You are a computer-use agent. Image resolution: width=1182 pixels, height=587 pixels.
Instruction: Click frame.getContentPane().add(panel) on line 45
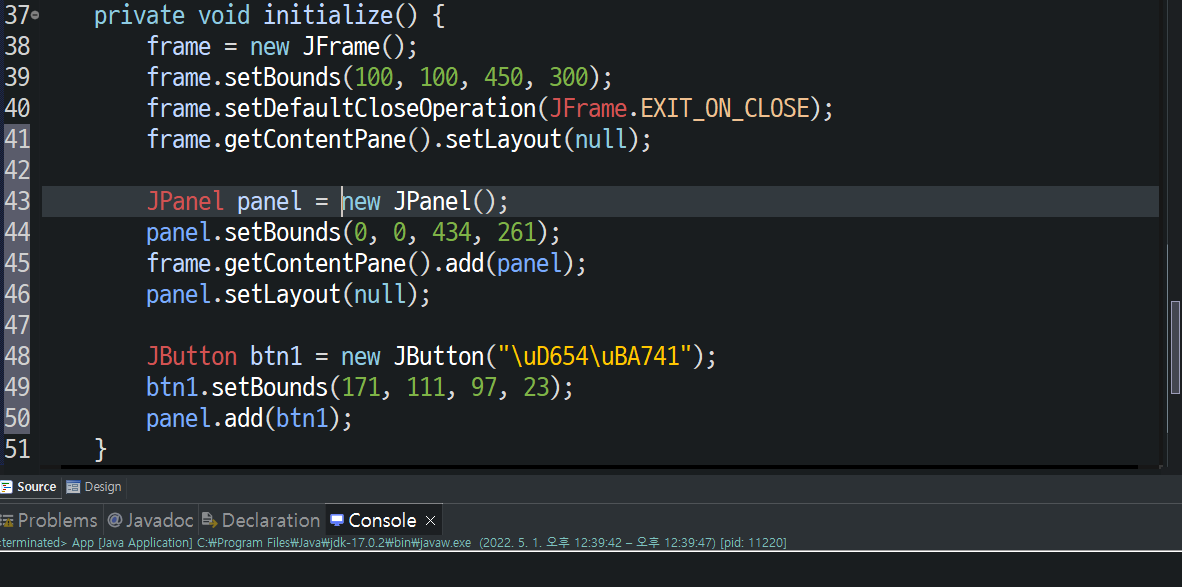click(366, 264)
